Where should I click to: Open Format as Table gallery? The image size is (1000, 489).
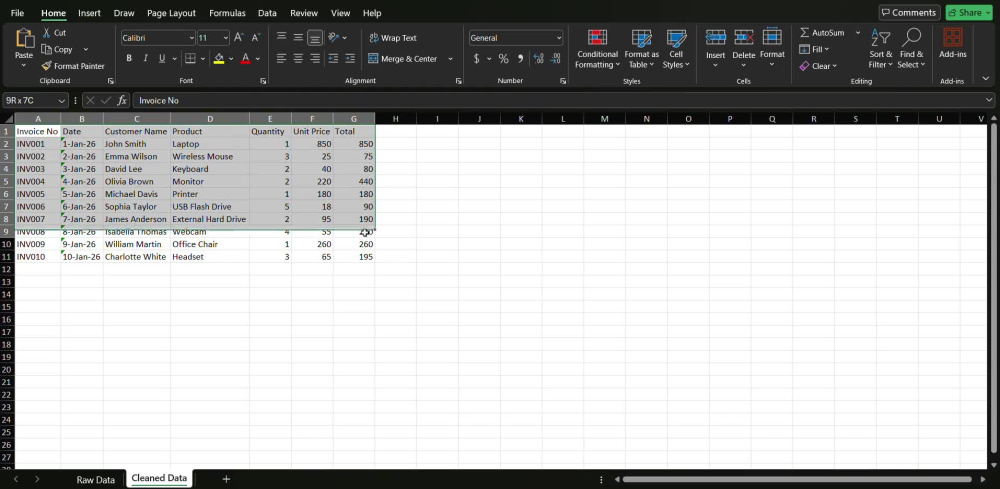click(x=642, y=49)
